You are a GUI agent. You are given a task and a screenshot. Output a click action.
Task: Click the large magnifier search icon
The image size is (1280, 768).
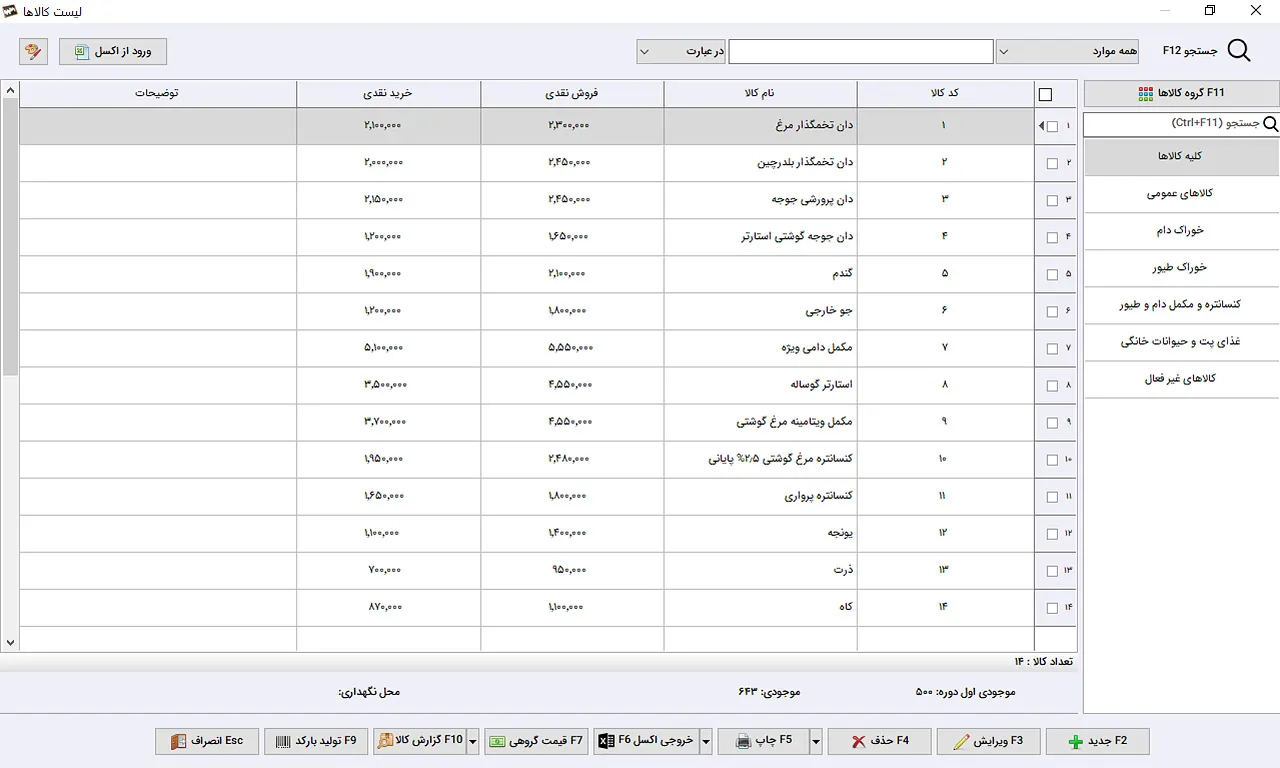[x=1238, y=51]
